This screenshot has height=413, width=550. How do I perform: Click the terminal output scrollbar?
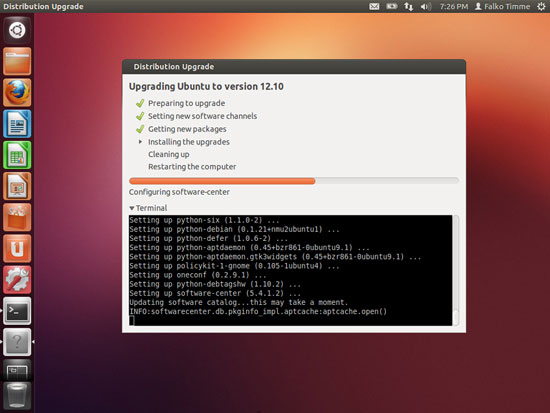pos(456,271)
